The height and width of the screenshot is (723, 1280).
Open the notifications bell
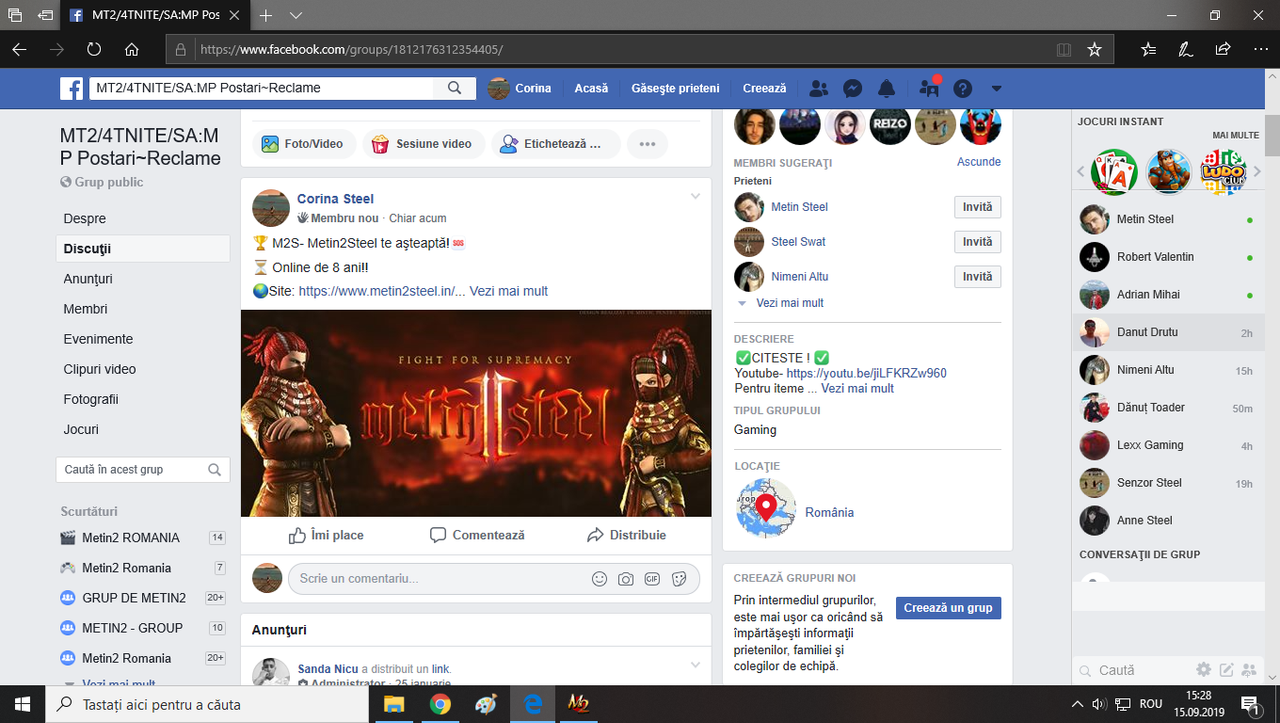[886, 88]
